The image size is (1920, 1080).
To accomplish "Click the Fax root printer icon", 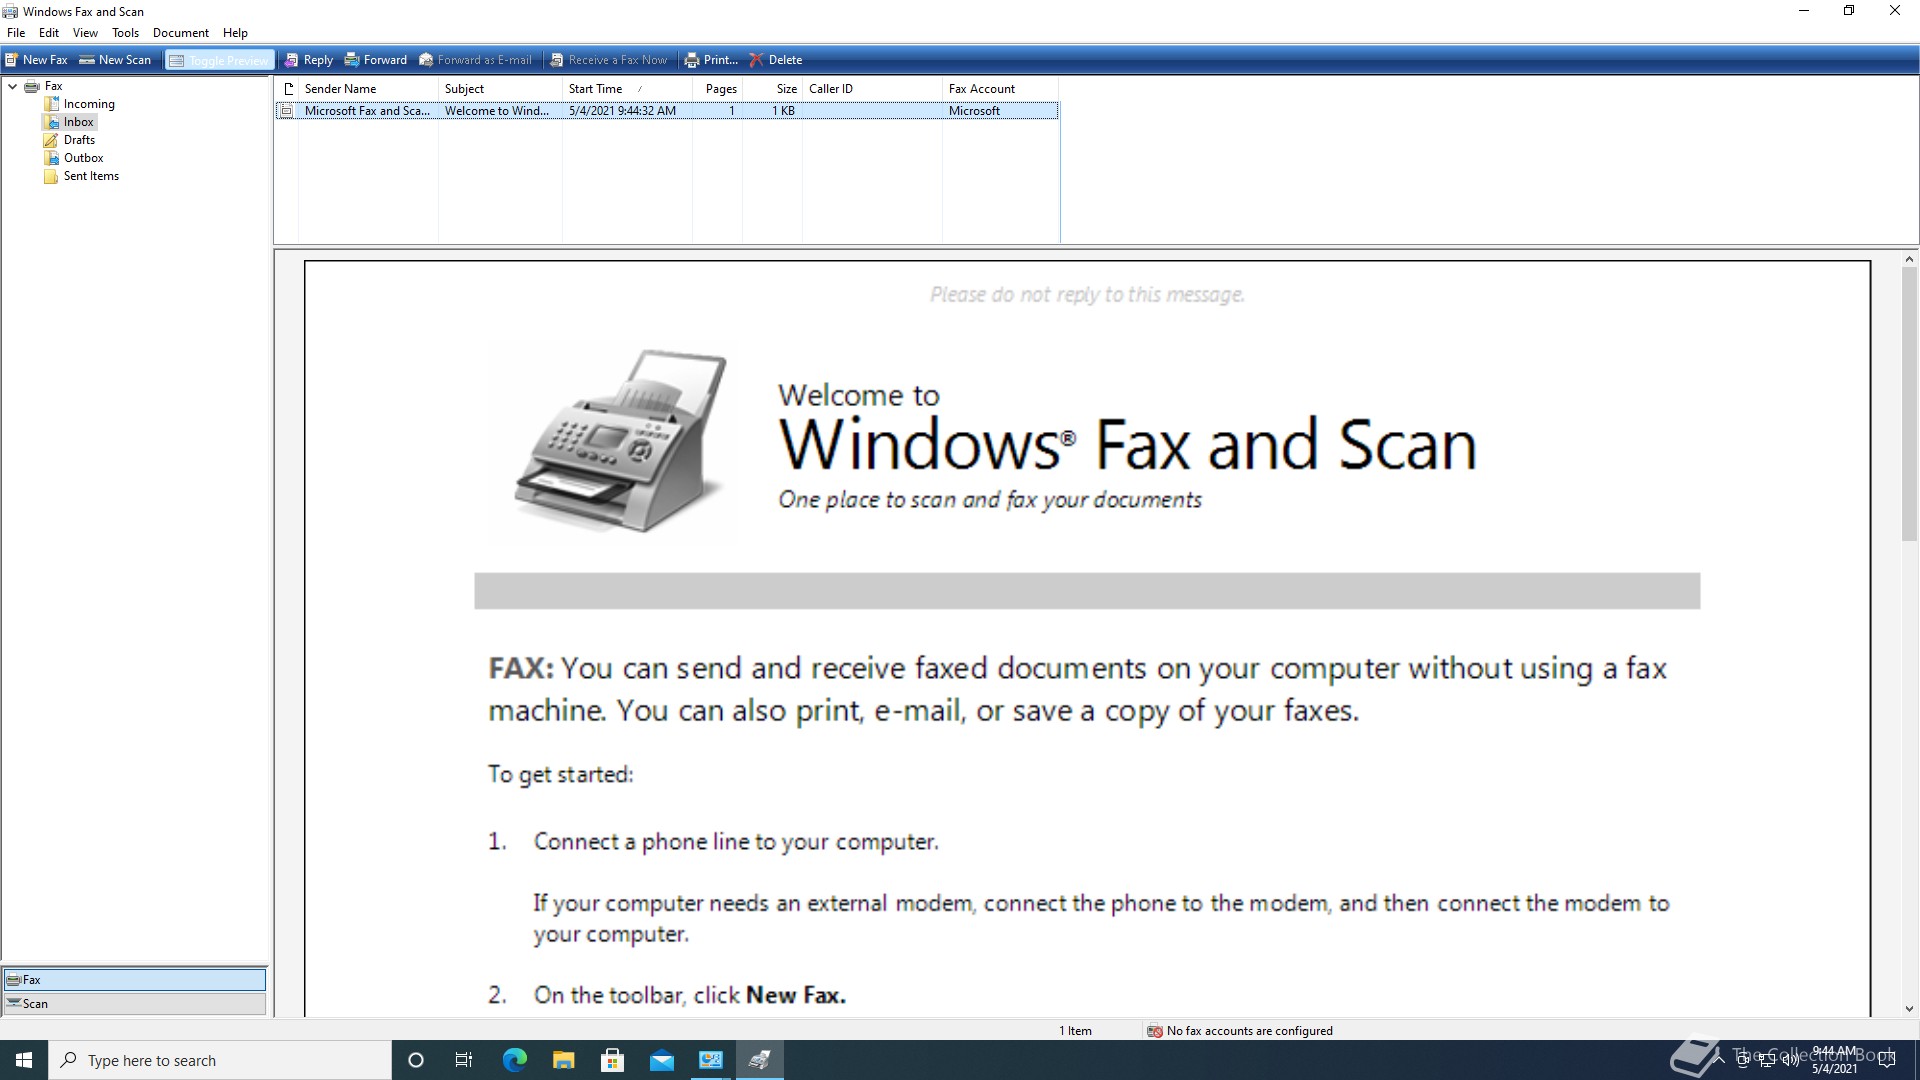I will 32,86.
